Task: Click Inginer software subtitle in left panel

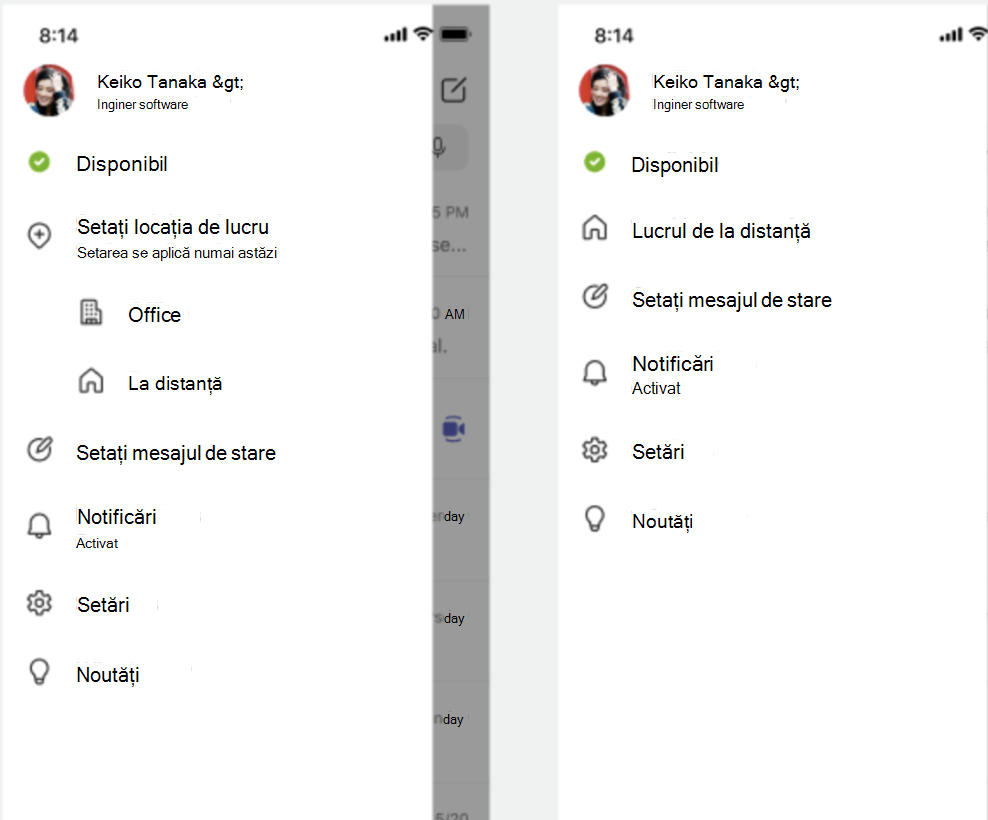Action: (142, 105)
